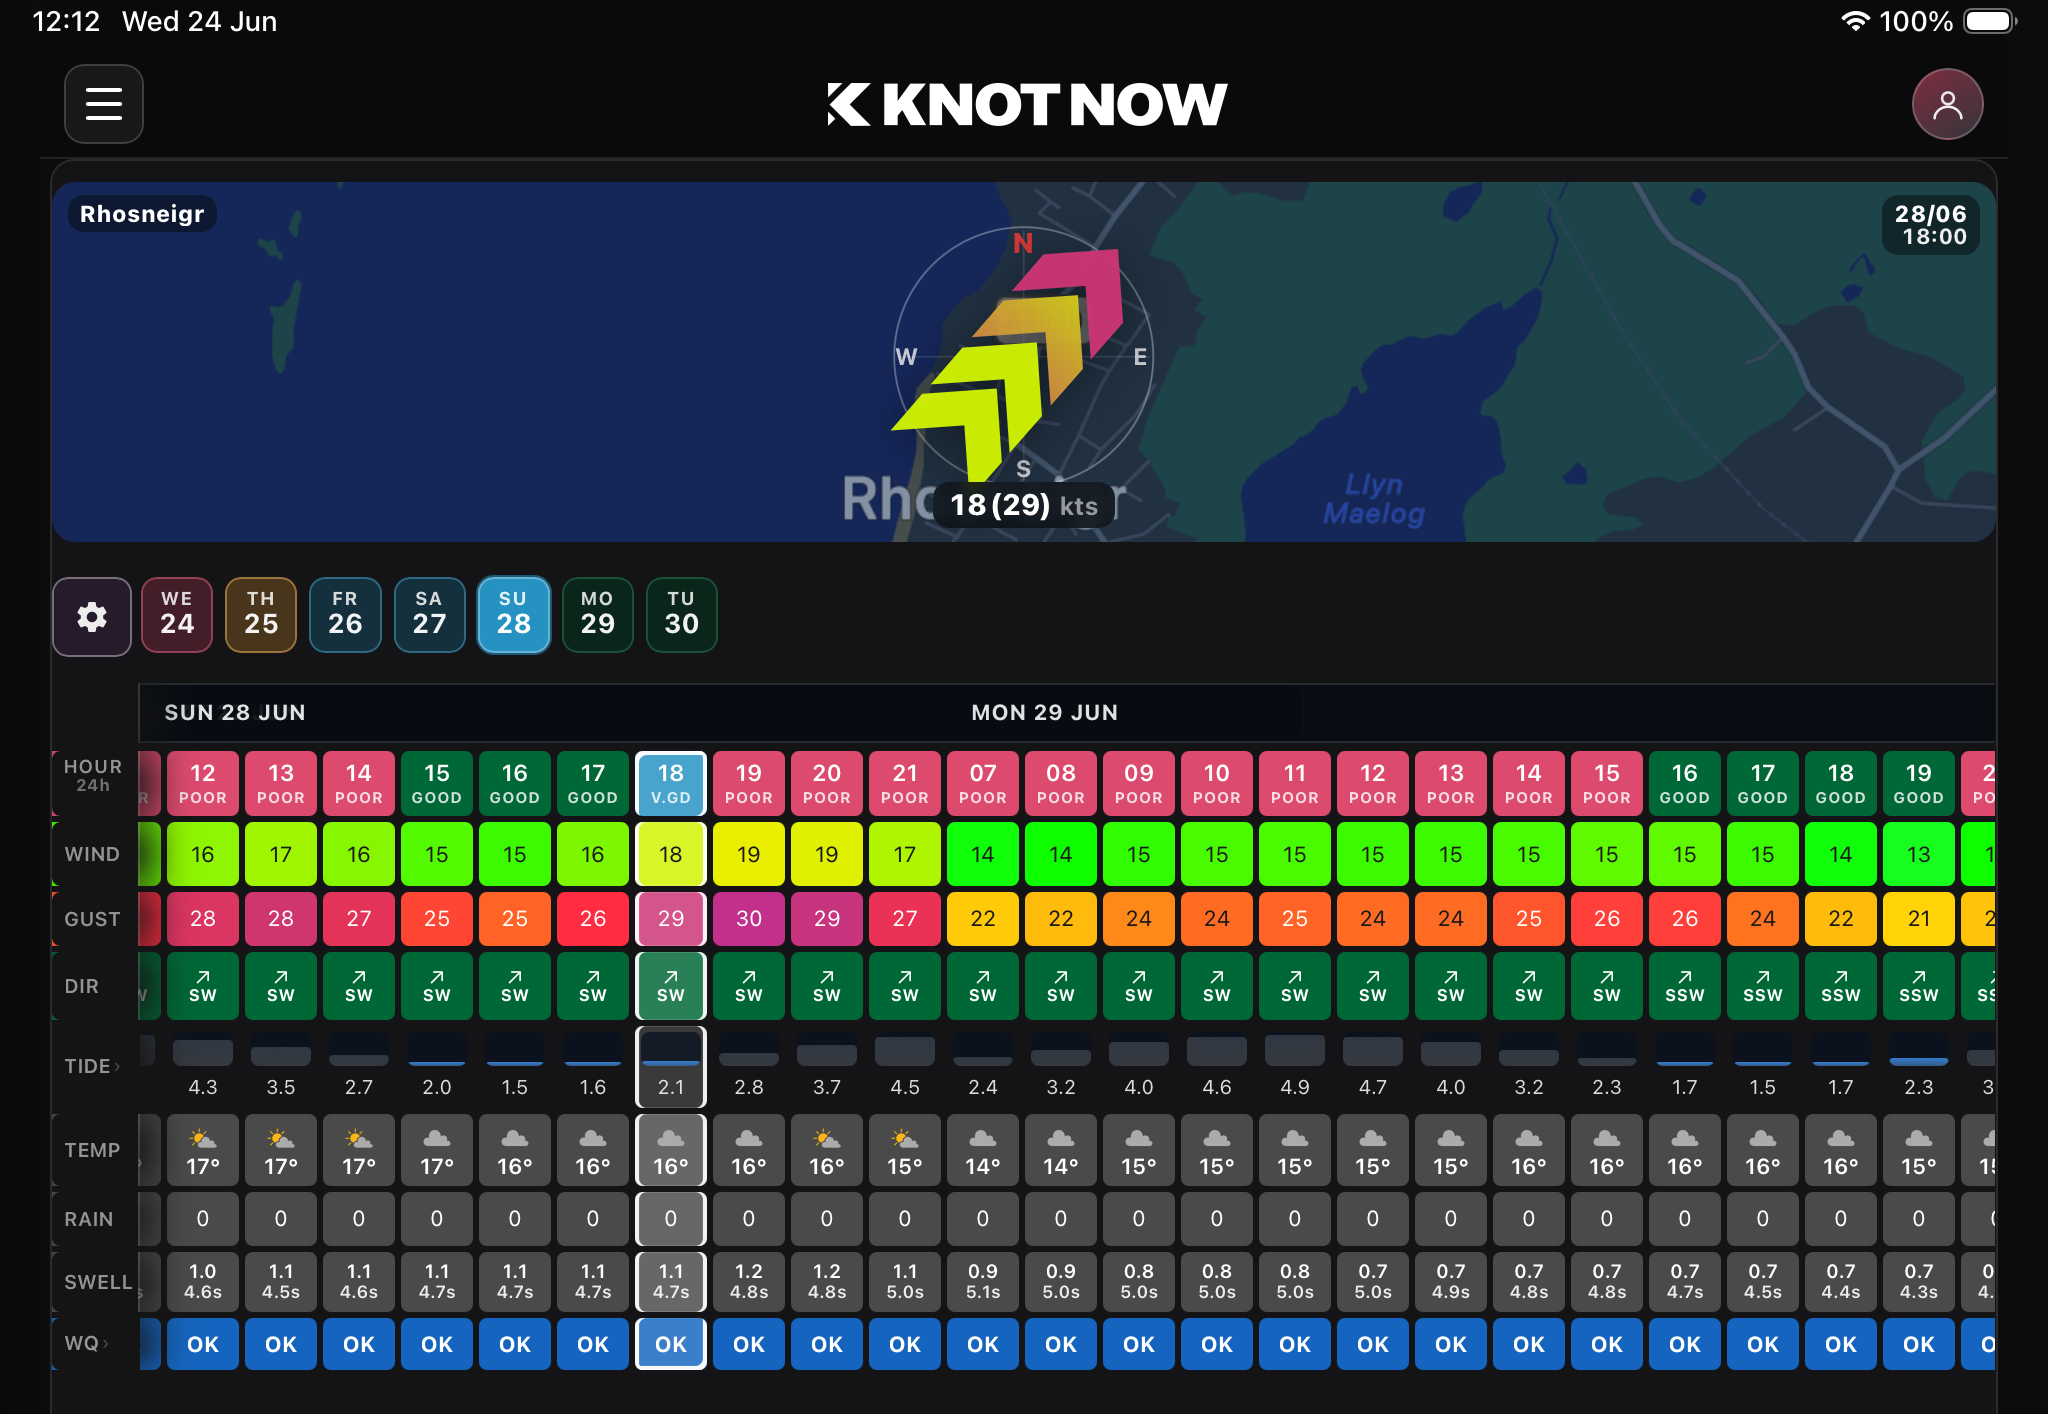Switch to Thursday 25 tab
Viewport: 2048px width, 1414px height.
tap(261, 615)
